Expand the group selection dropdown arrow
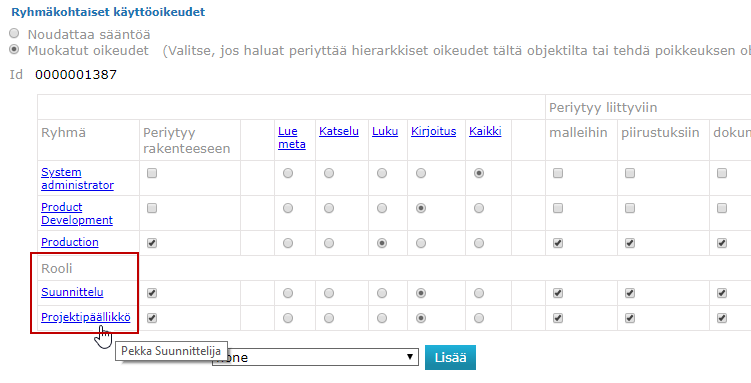This screenshot has height=383, width=751. click(410, 357)
